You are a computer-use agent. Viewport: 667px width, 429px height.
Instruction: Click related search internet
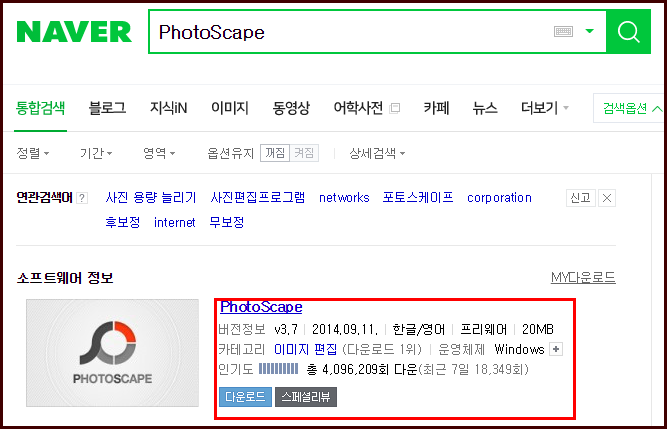pos(174,222)
